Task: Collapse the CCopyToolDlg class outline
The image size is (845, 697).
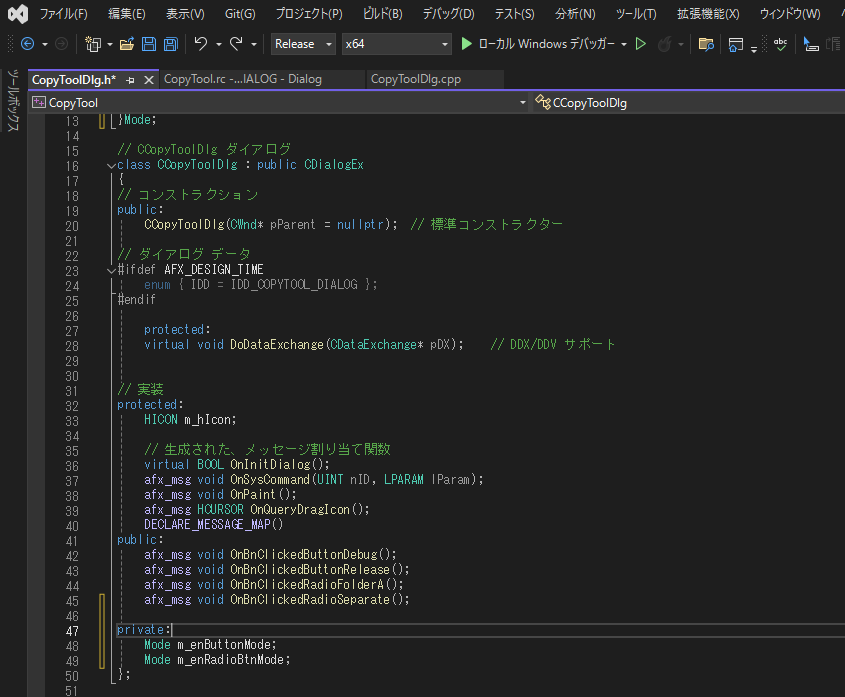Action: tap(110, 165)
